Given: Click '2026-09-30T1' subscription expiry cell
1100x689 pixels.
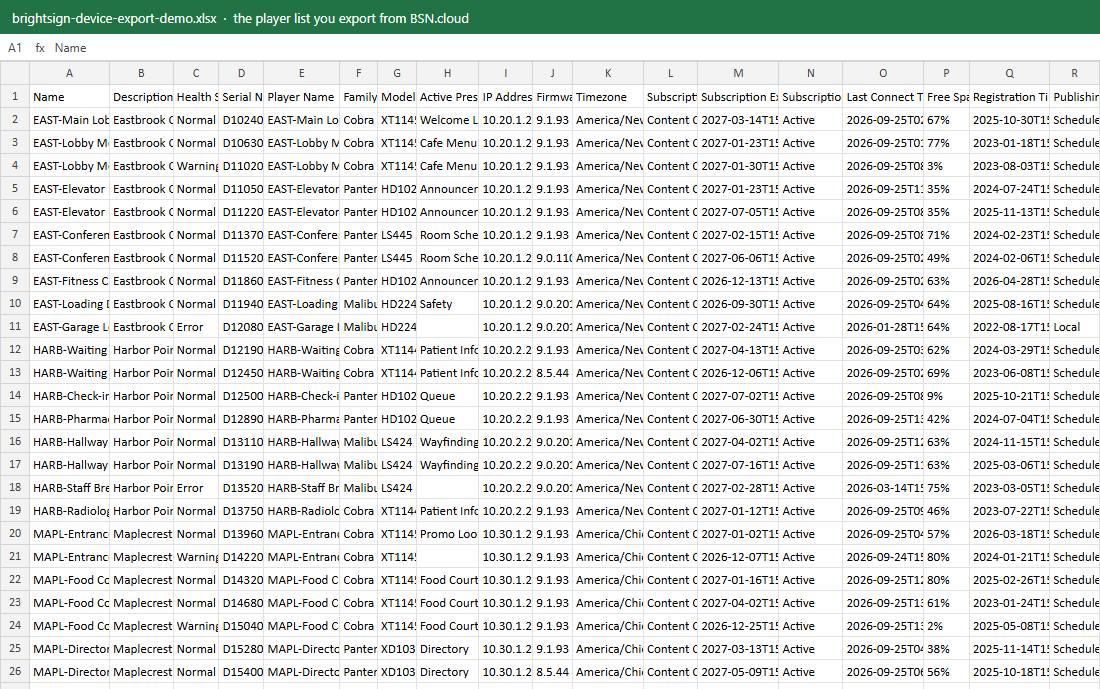Looking at the screenshot, I should click(x=738, y=304).
